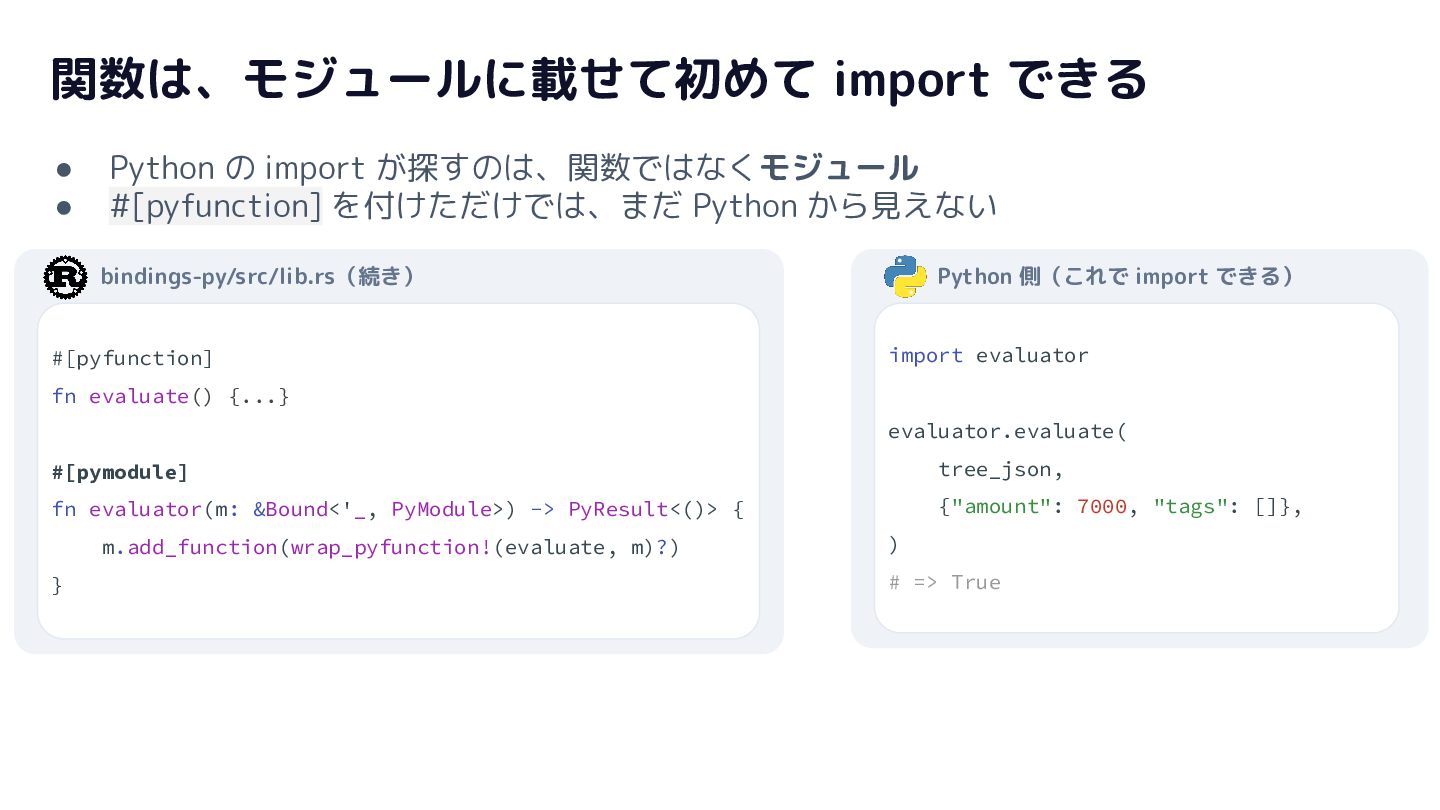Select "#[pyfunction]" line in the Rust code
Viewport: 1440px width, 810px height.
coord(133,358)
